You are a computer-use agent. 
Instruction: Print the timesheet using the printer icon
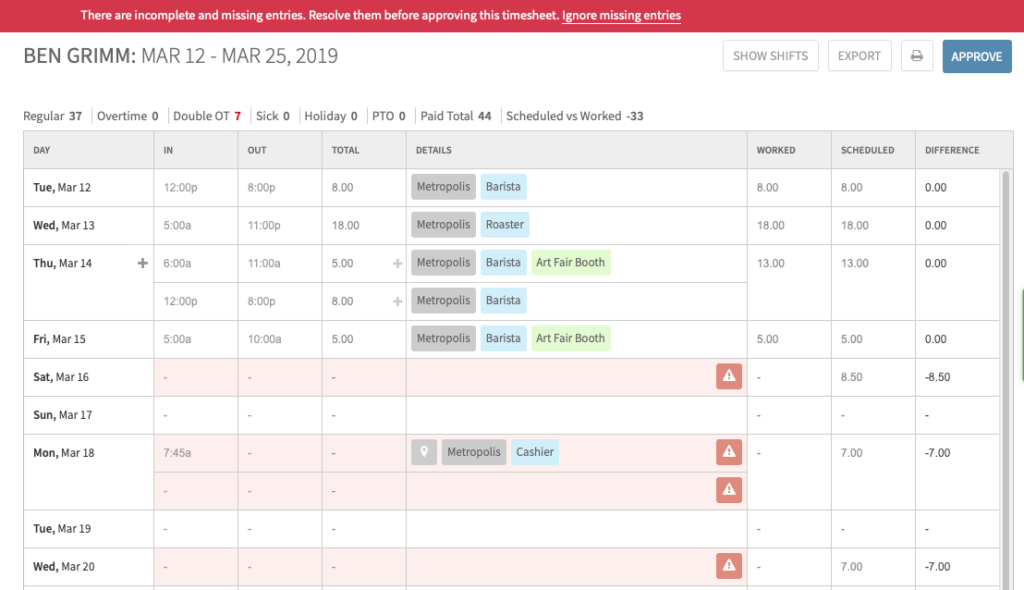(916, 56)
